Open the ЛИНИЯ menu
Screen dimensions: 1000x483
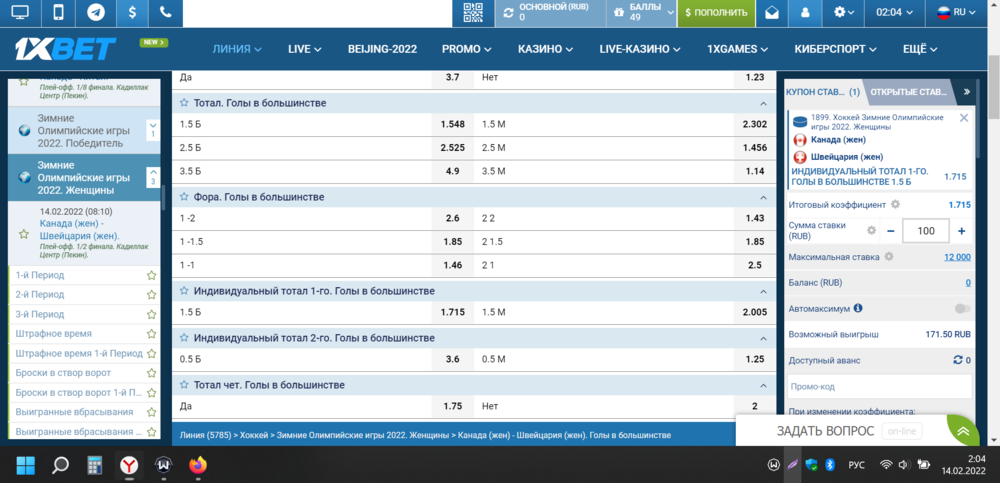(237, 49)
